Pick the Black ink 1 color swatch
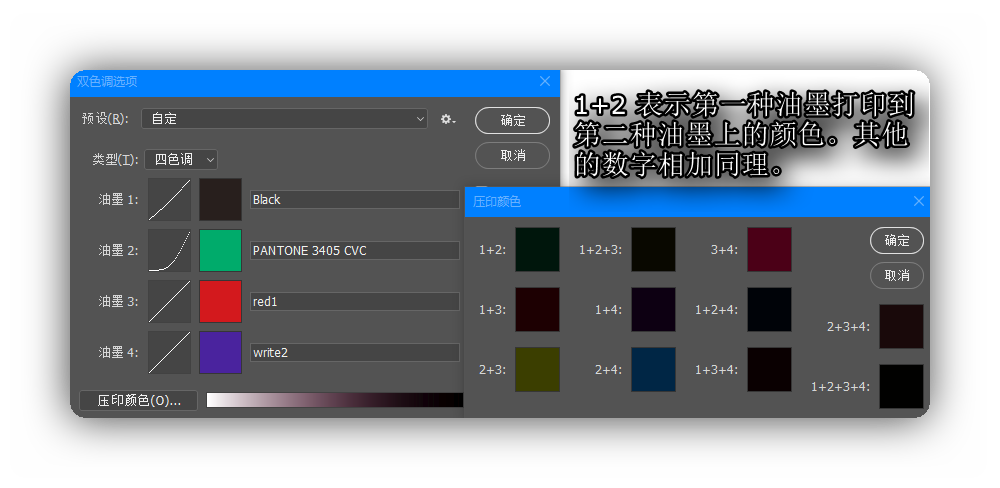1000x488 pixels. coord(221,200)
